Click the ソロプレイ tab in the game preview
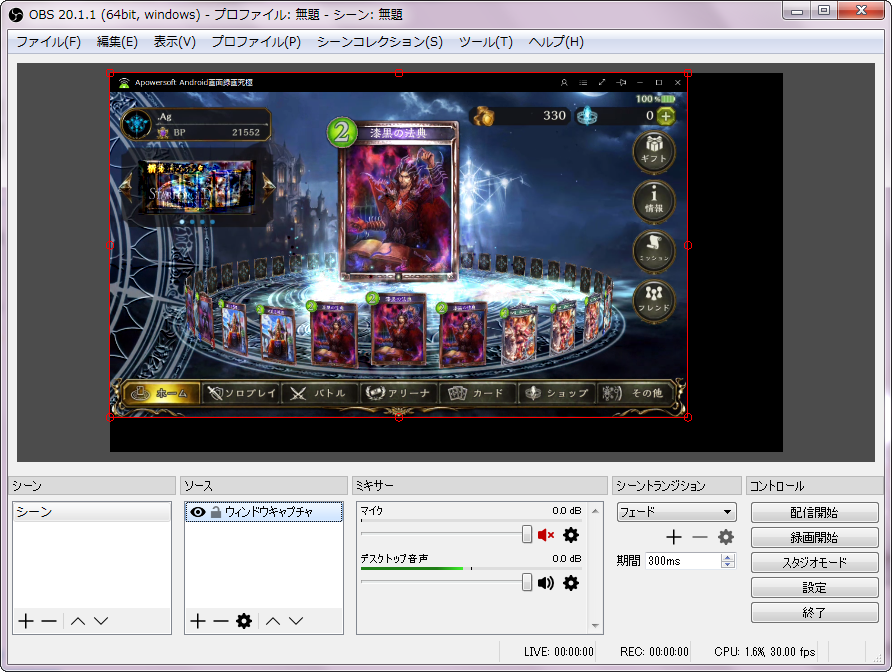The width and height of the screenshot is (892, 672). (242, 393)
